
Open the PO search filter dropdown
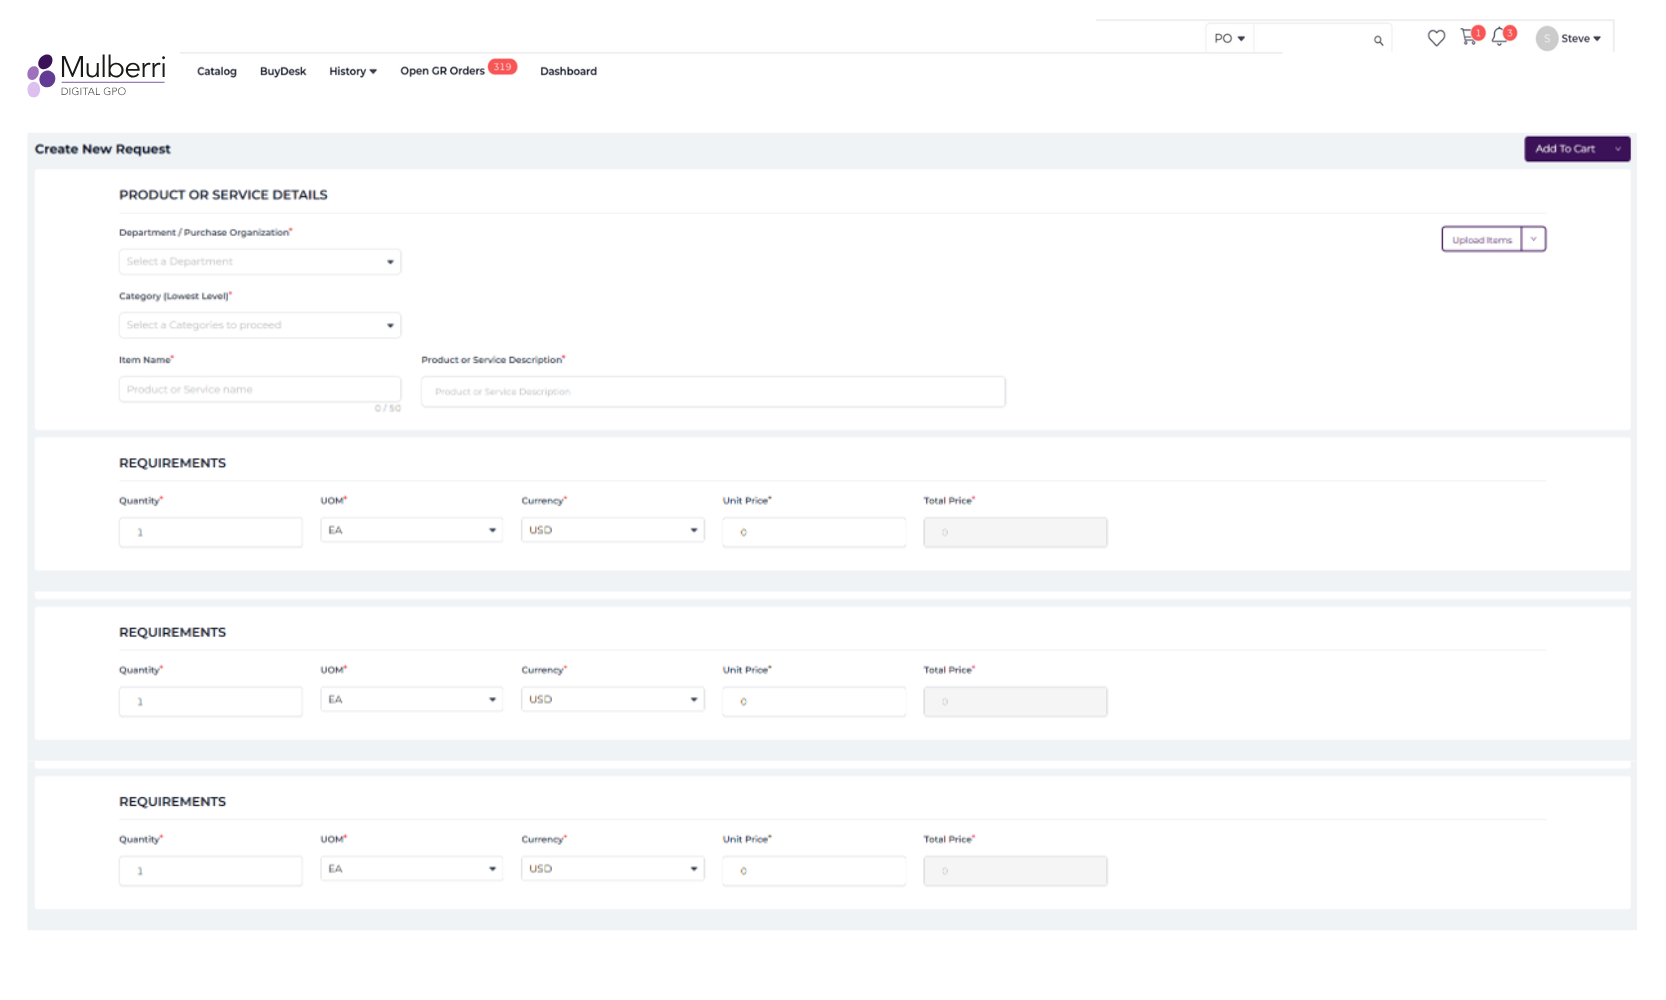[x=1229, y=37]
